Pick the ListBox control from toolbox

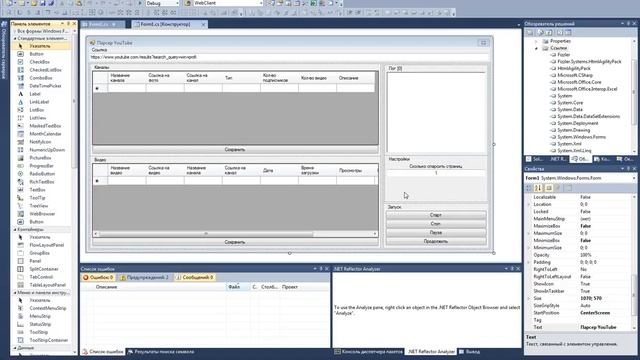pos(37,110)
